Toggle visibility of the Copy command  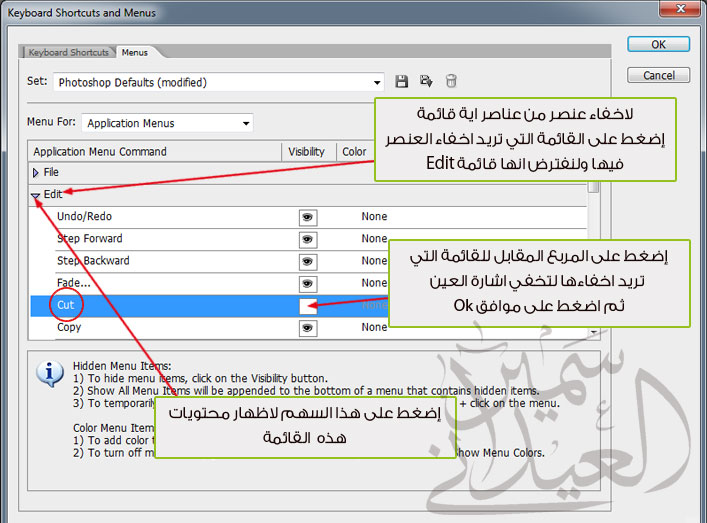point(308,327)
